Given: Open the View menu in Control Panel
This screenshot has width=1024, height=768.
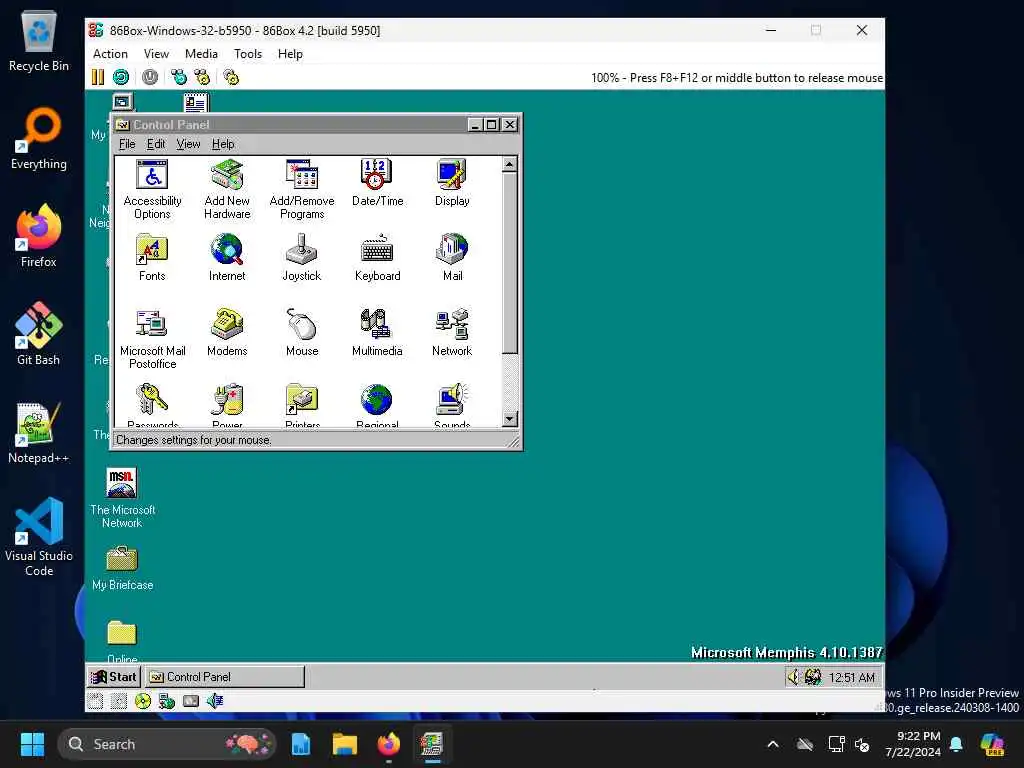Looking at the screenshot, I should pyautogui.click(x=188, y=144).
